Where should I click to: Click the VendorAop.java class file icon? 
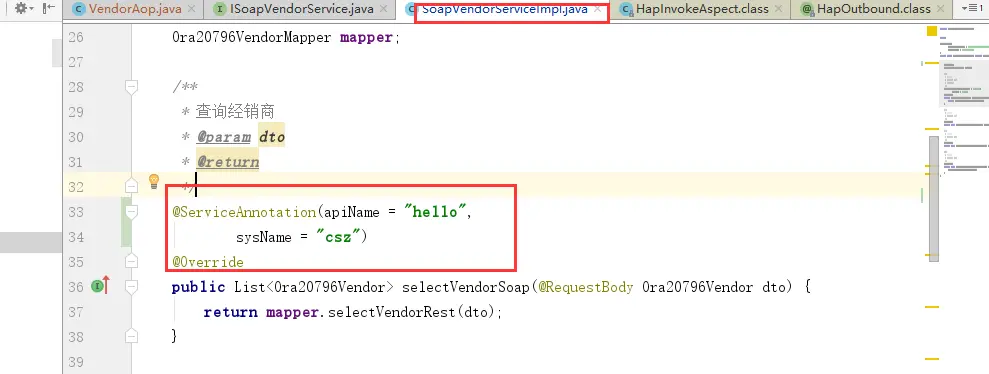[x=79, y=9]
